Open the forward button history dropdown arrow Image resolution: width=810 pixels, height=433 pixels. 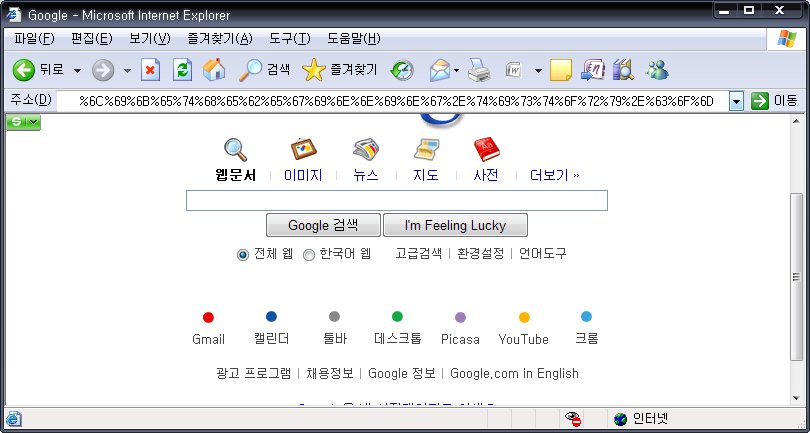tap(127, 71)
